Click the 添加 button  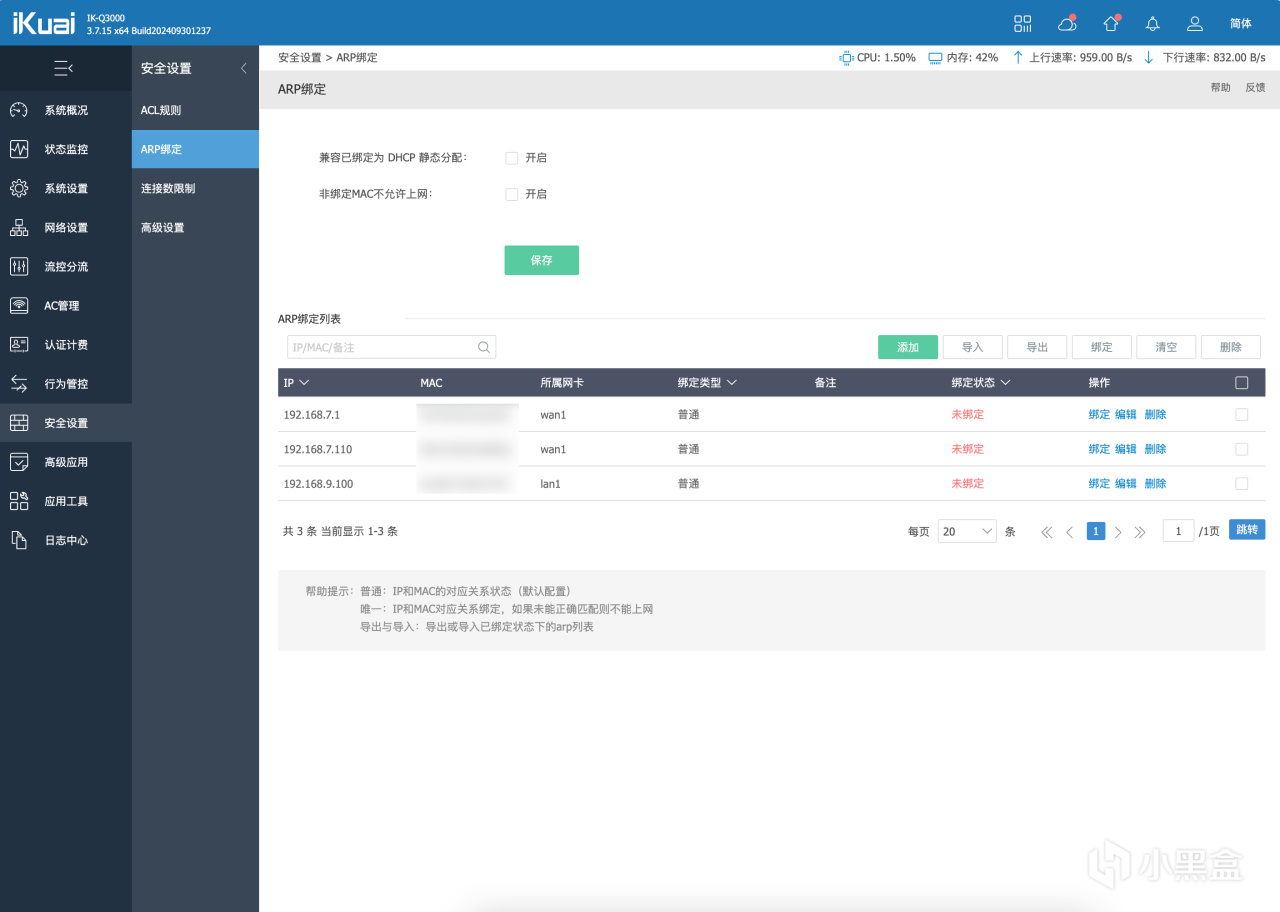click(908, 347)
